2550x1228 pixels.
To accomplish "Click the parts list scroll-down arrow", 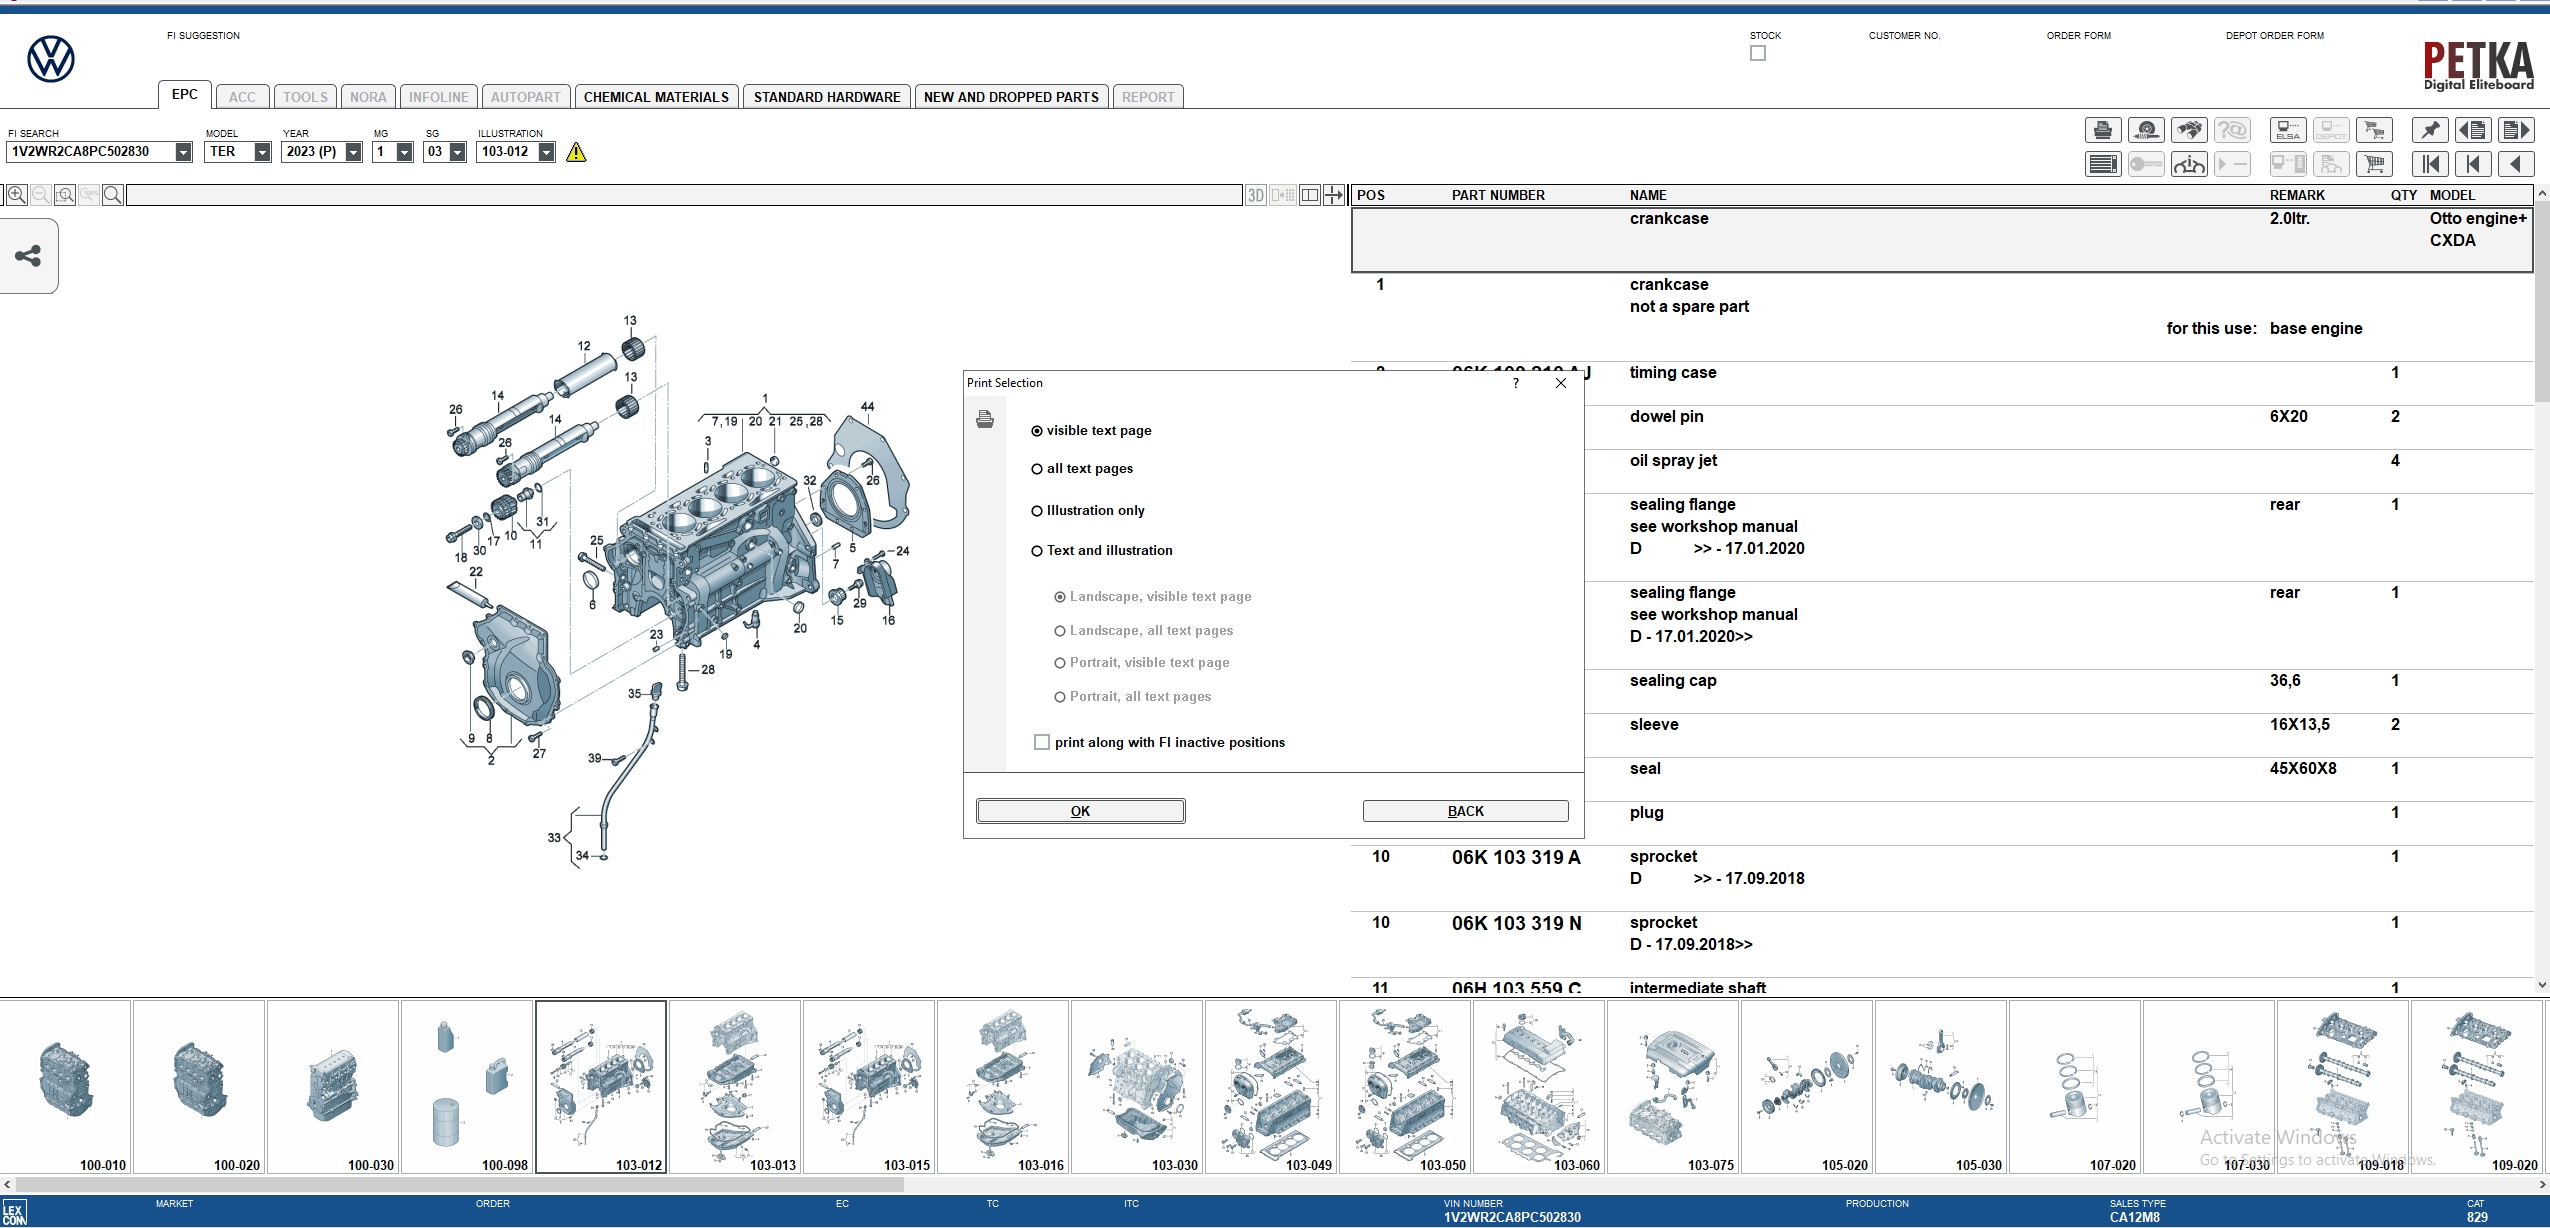I will tap(2542, 985).
